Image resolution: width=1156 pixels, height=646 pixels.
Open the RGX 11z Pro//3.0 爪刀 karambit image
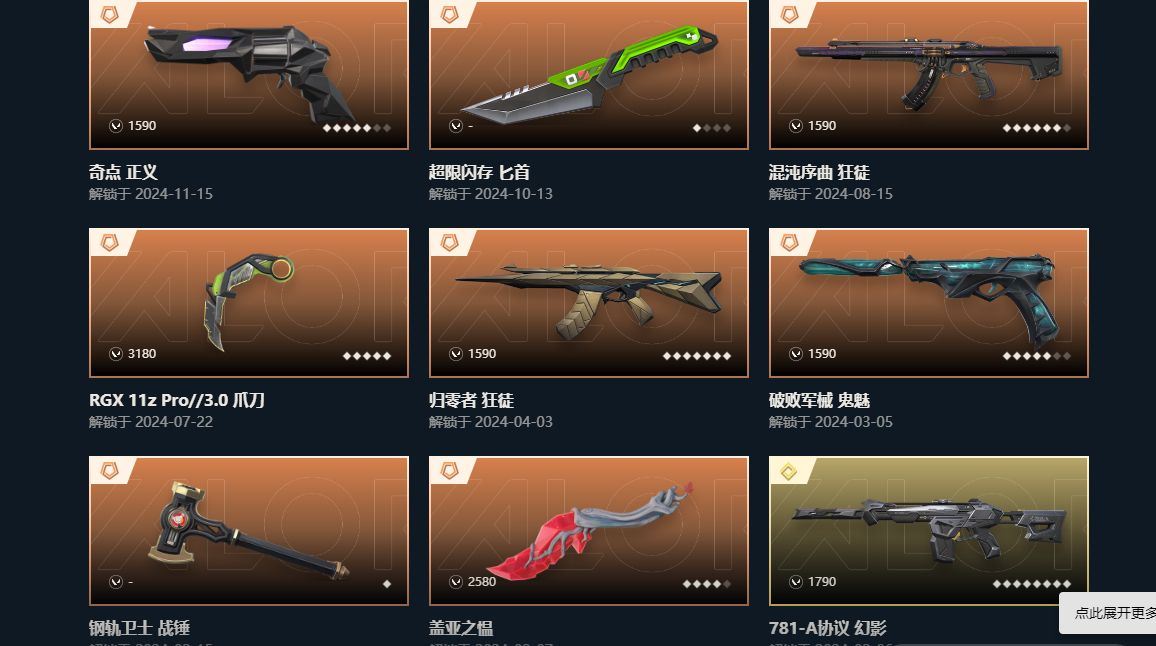pyautogui.click(x=248, y=301)
